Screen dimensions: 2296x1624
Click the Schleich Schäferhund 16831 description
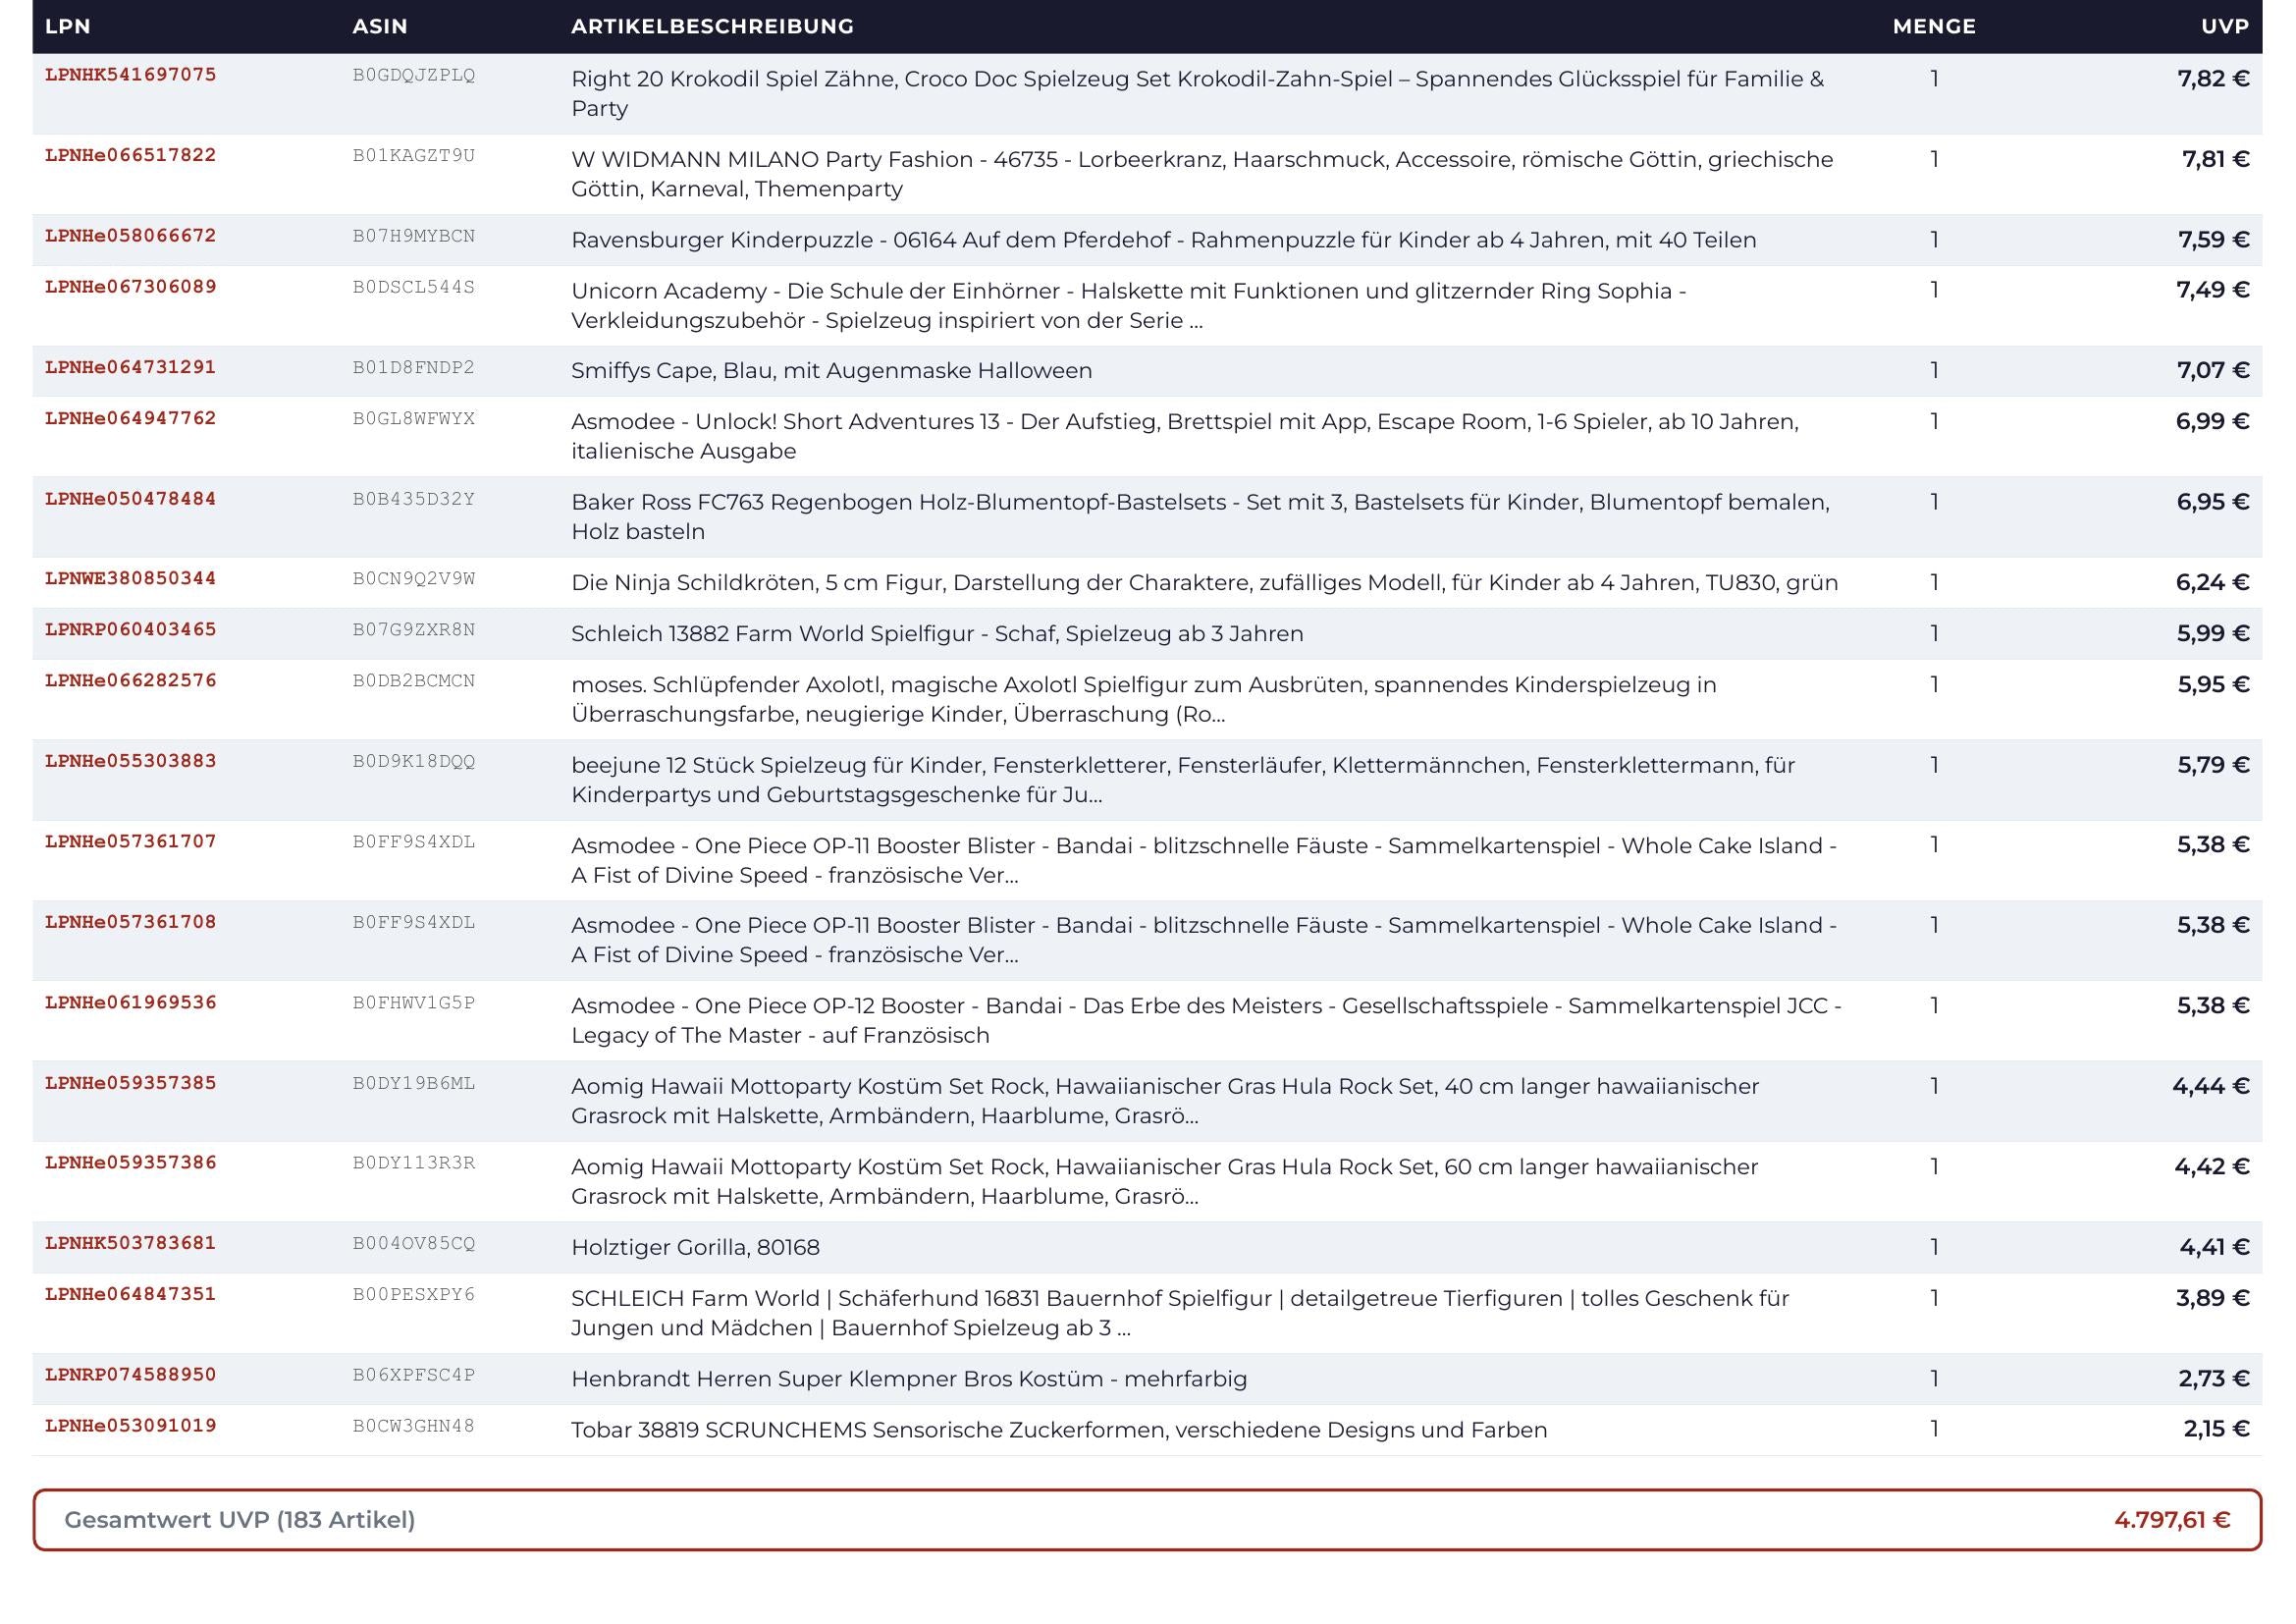click(1180, 1313)
